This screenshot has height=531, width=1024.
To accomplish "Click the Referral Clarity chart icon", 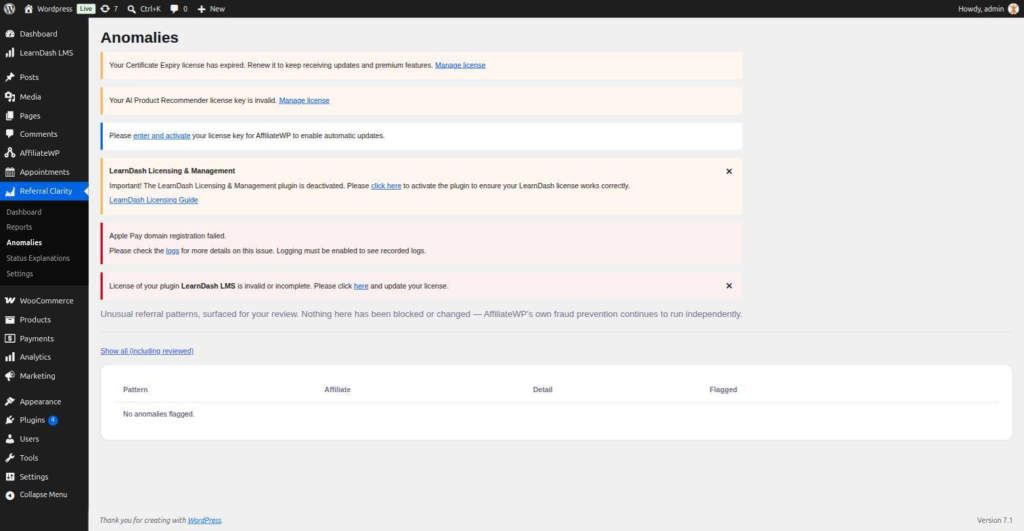I will coord(10,191).
